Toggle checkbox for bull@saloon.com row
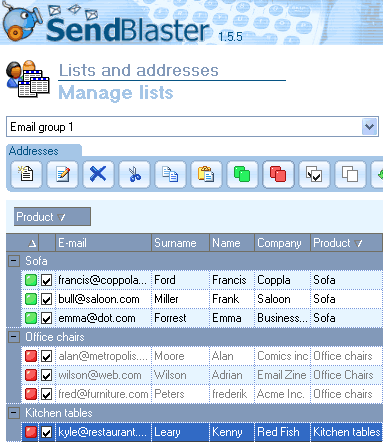This screenshot has width=383, height=442. [x=47, y=299]
